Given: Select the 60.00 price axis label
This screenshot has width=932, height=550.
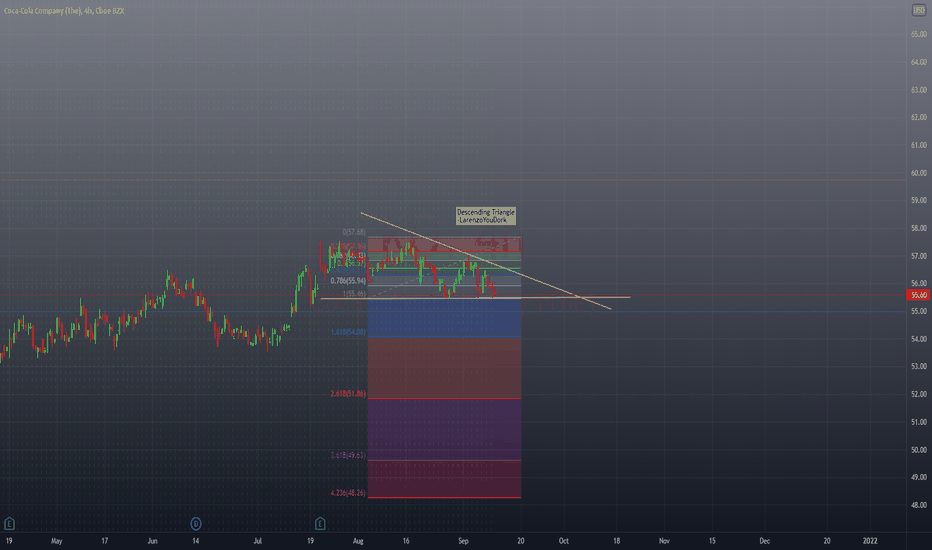Looking at the screenshot, I should (x=918, y=172).
